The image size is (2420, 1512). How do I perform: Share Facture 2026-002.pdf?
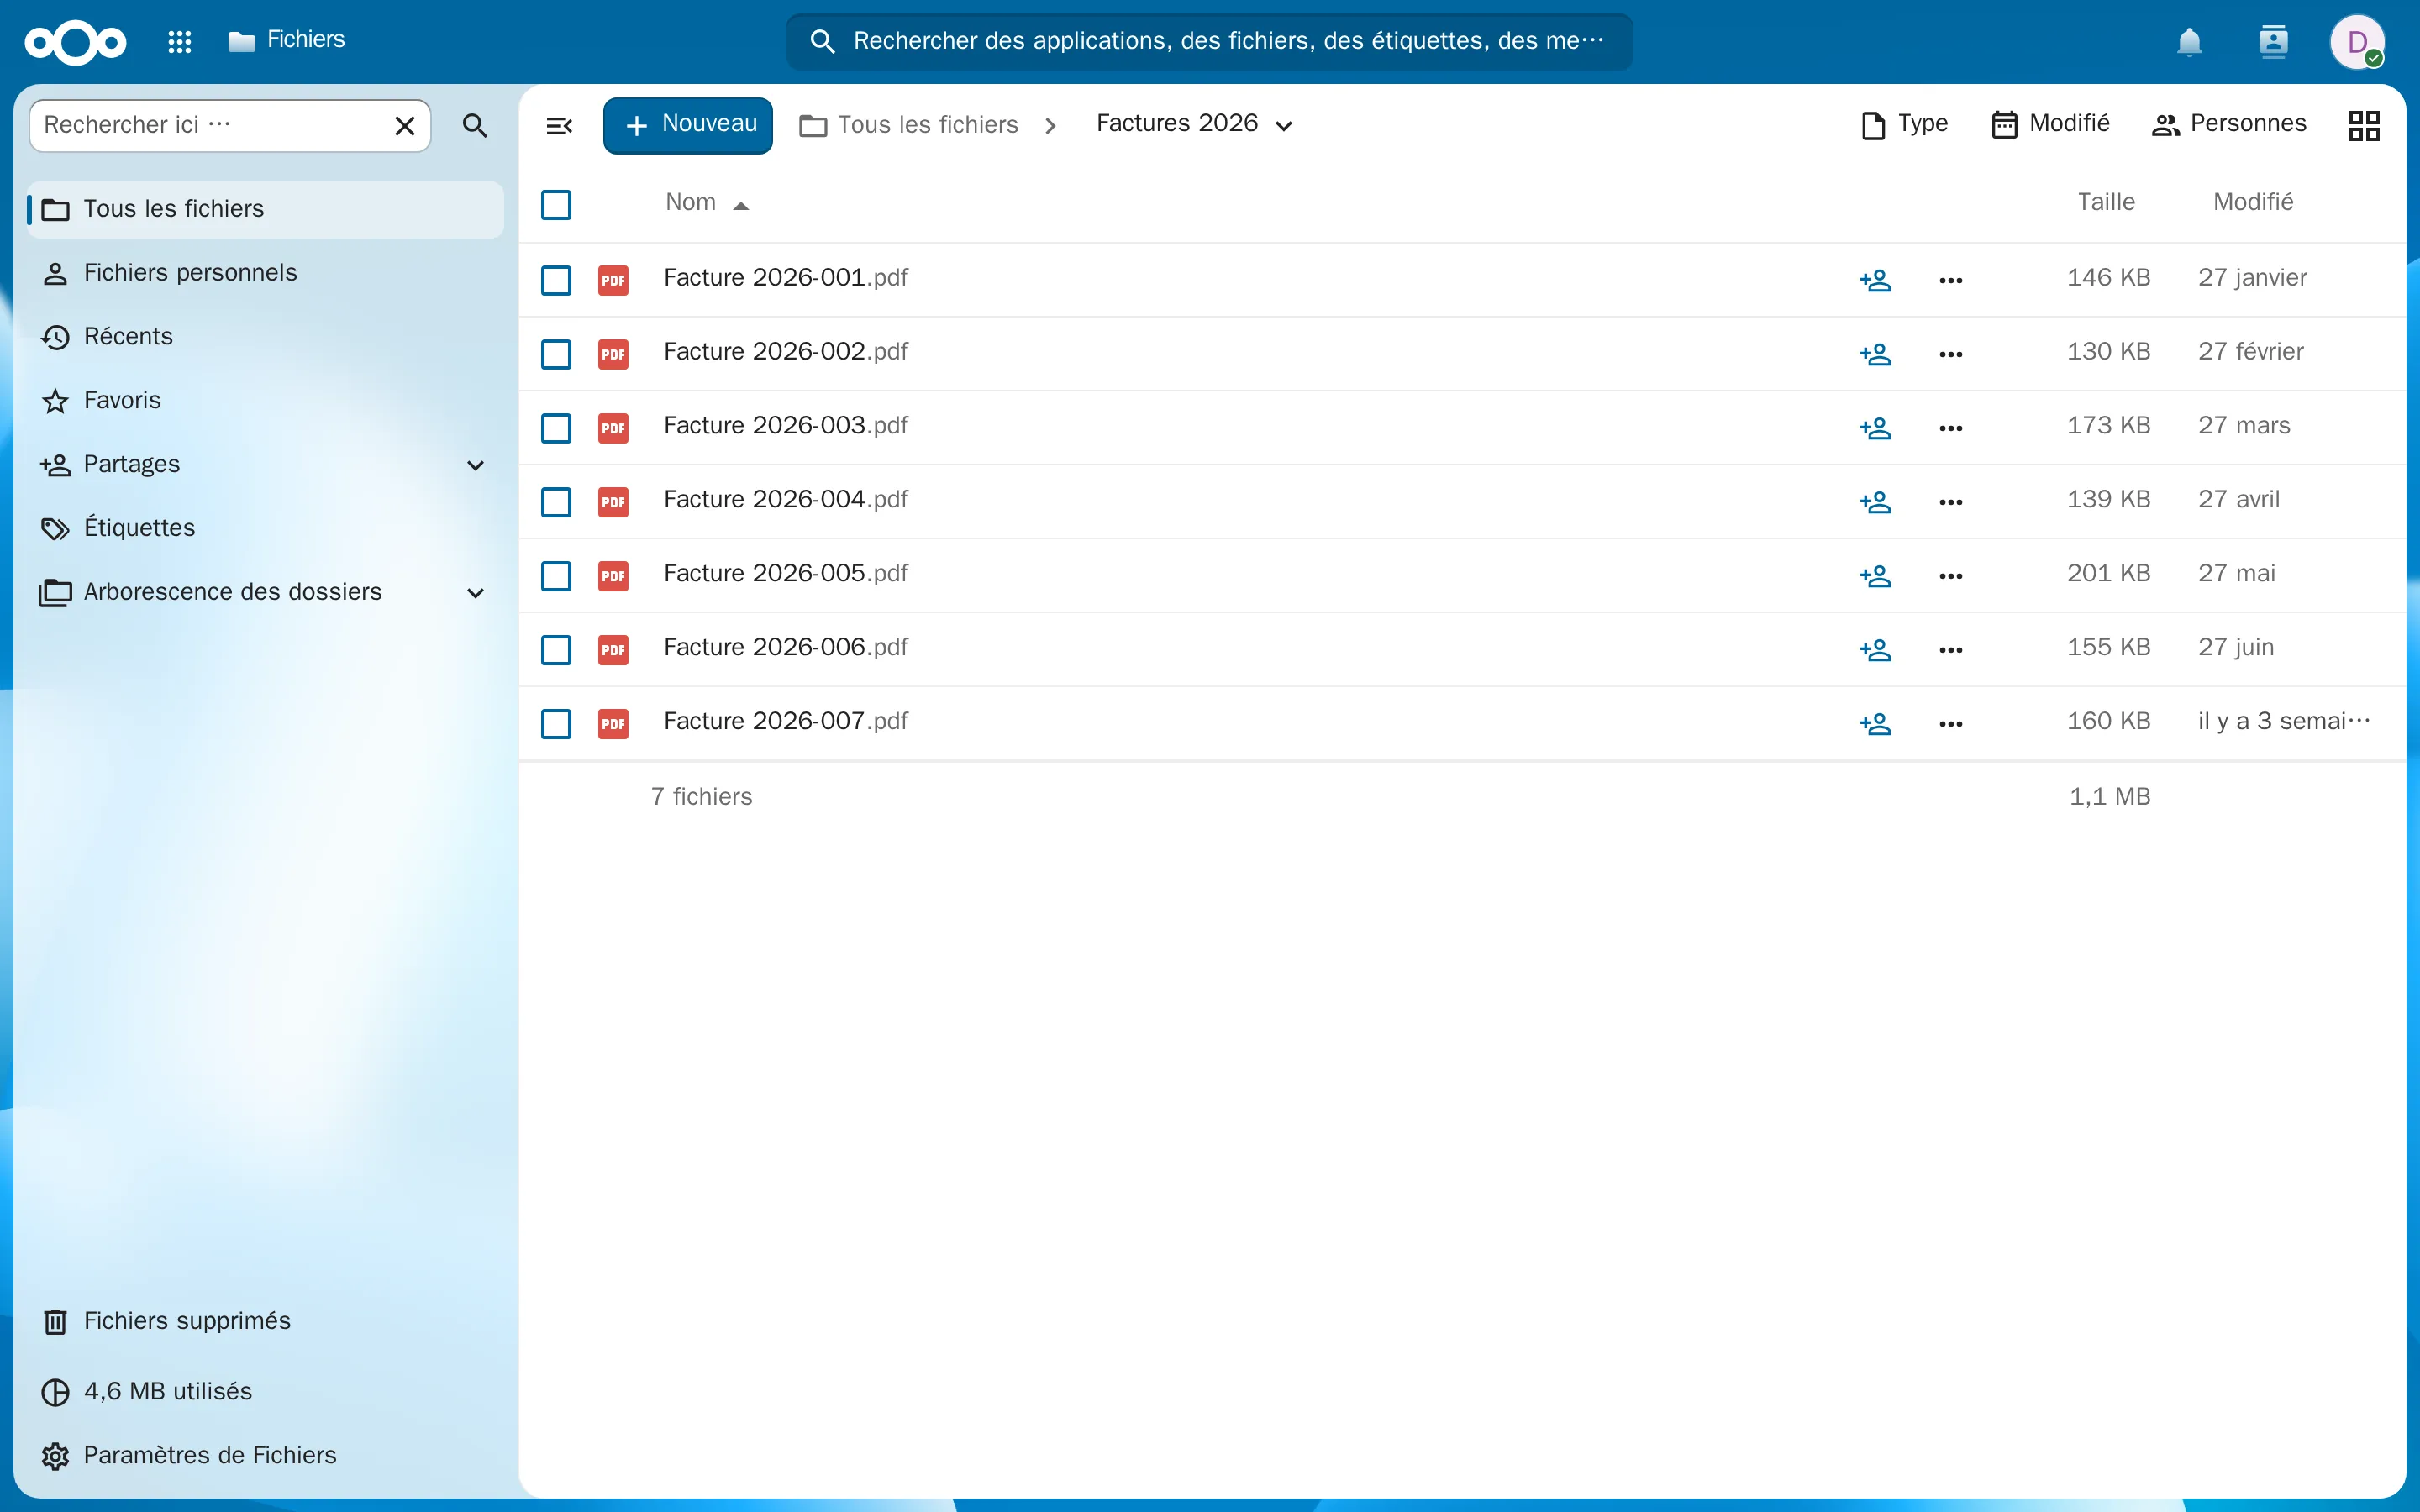(x=1875, y=354)
